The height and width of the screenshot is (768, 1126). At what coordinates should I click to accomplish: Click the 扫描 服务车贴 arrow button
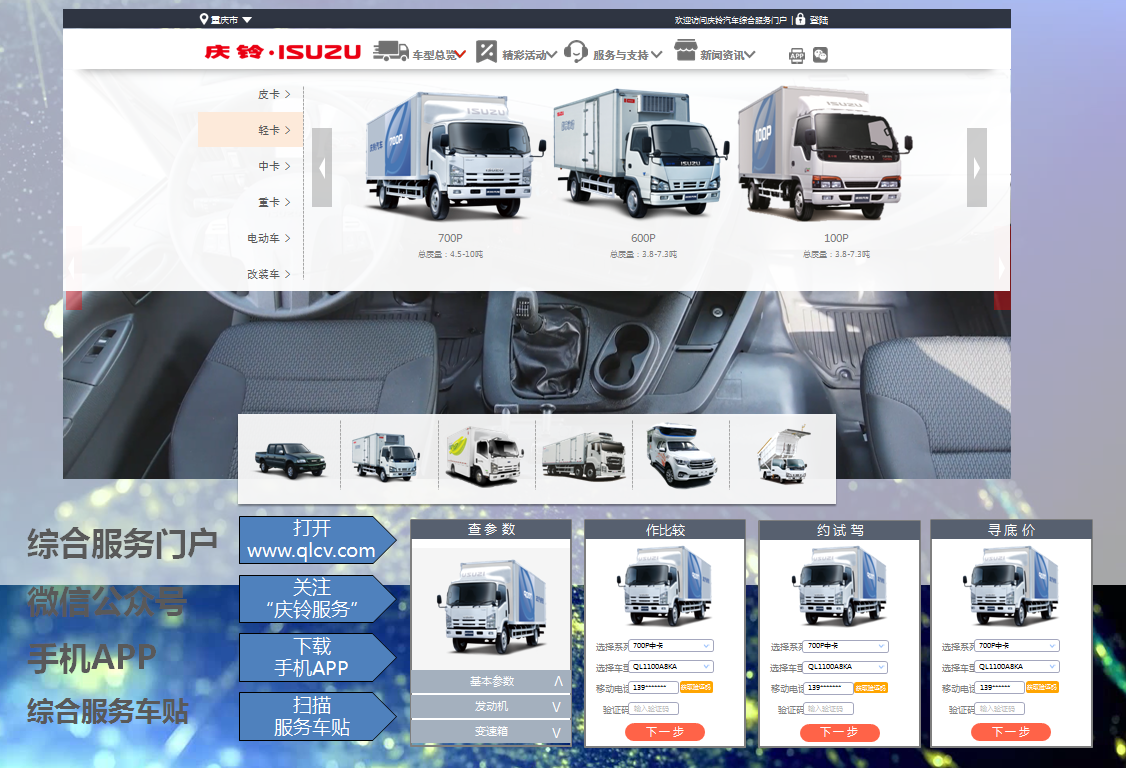317,716
